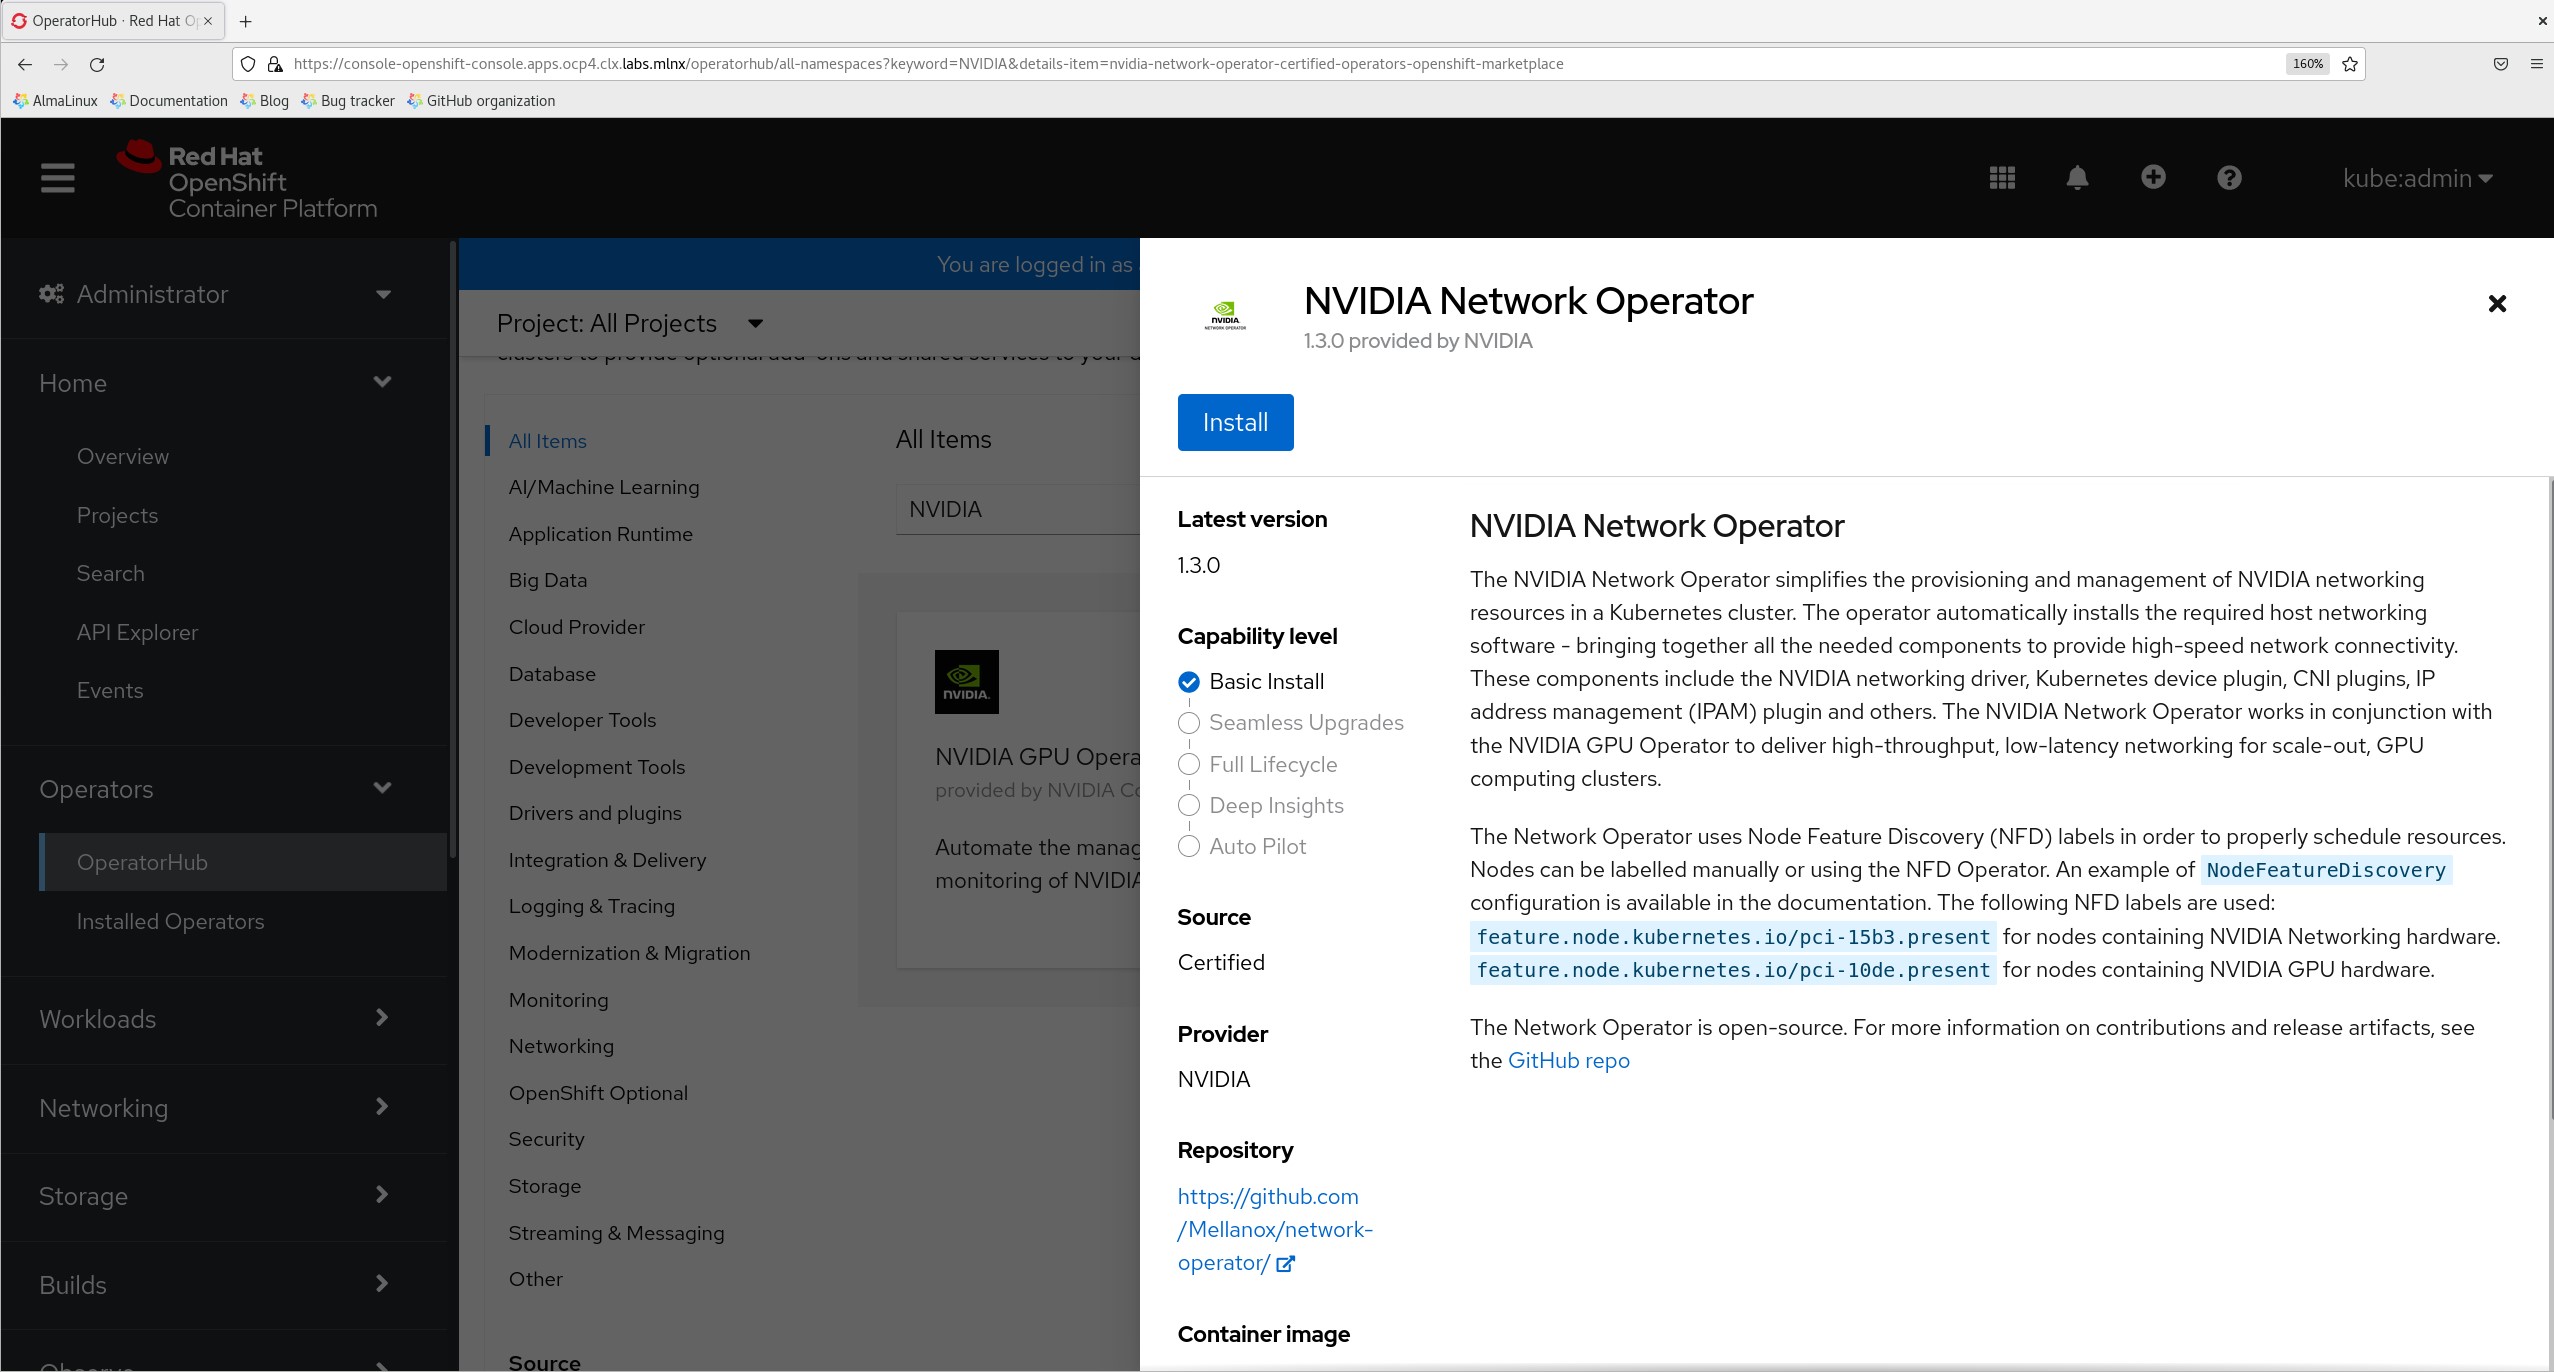Expand the Workloads navigation section
Image resolution: width=2554 pixels, height=1372 pixels.
pyautogui.click(x=215, y=1019)
